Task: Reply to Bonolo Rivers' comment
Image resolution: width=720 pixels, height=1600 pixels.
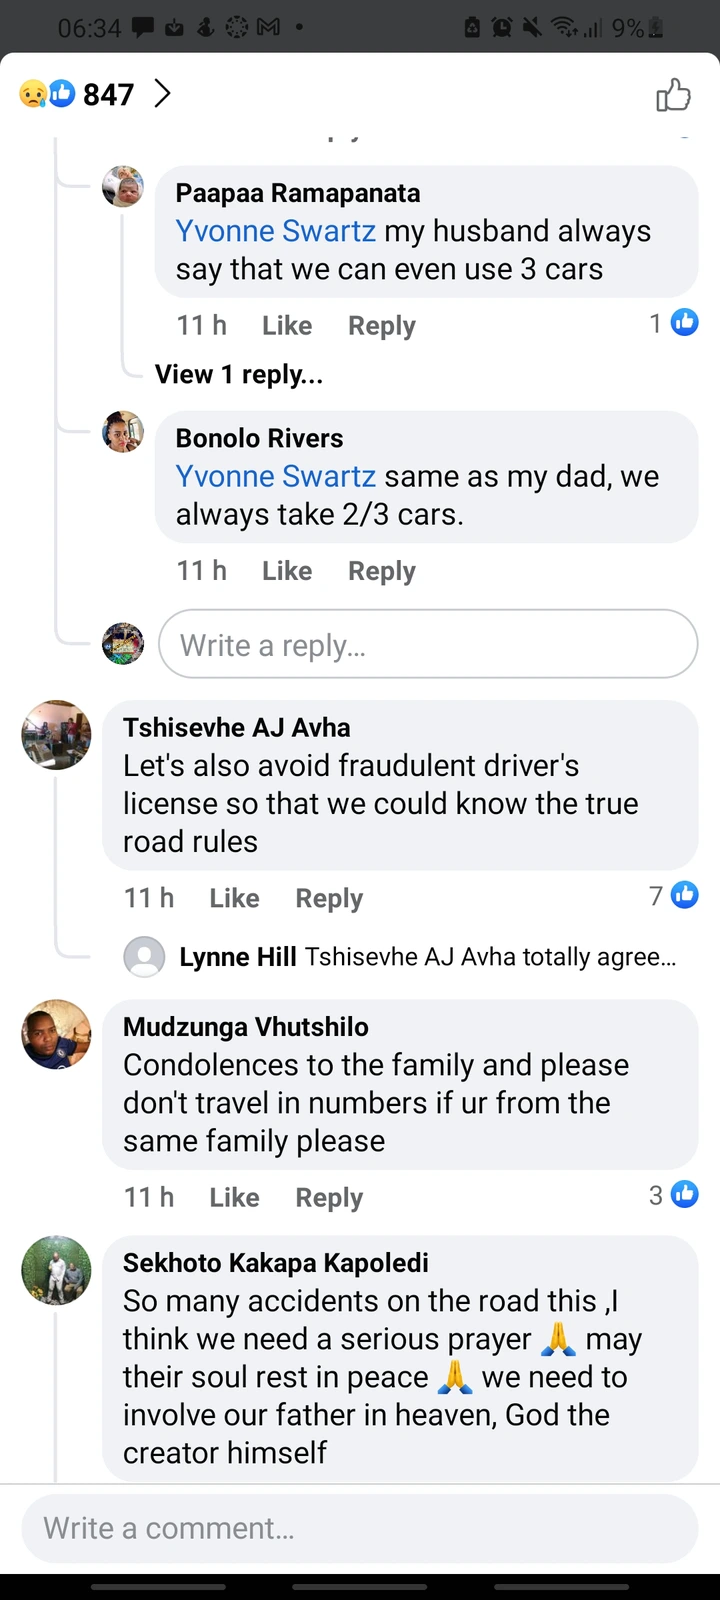Action: pyautogui.click(x=381, y=571)
